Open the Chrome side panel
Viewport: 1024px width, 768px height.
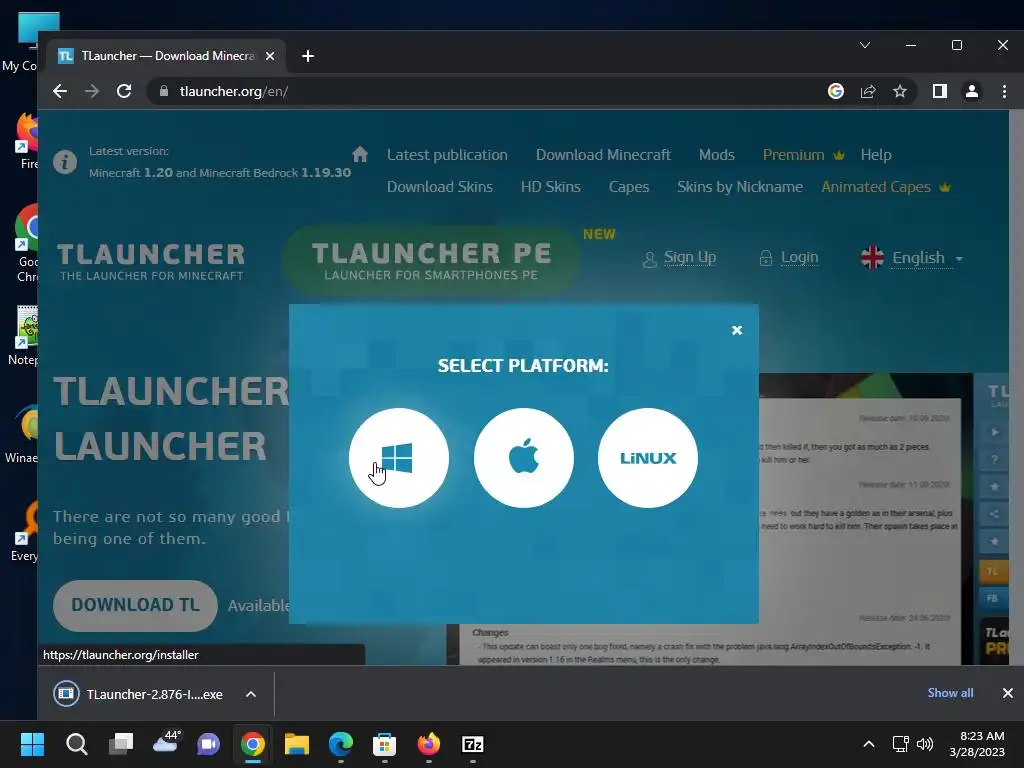pos(939,91)
